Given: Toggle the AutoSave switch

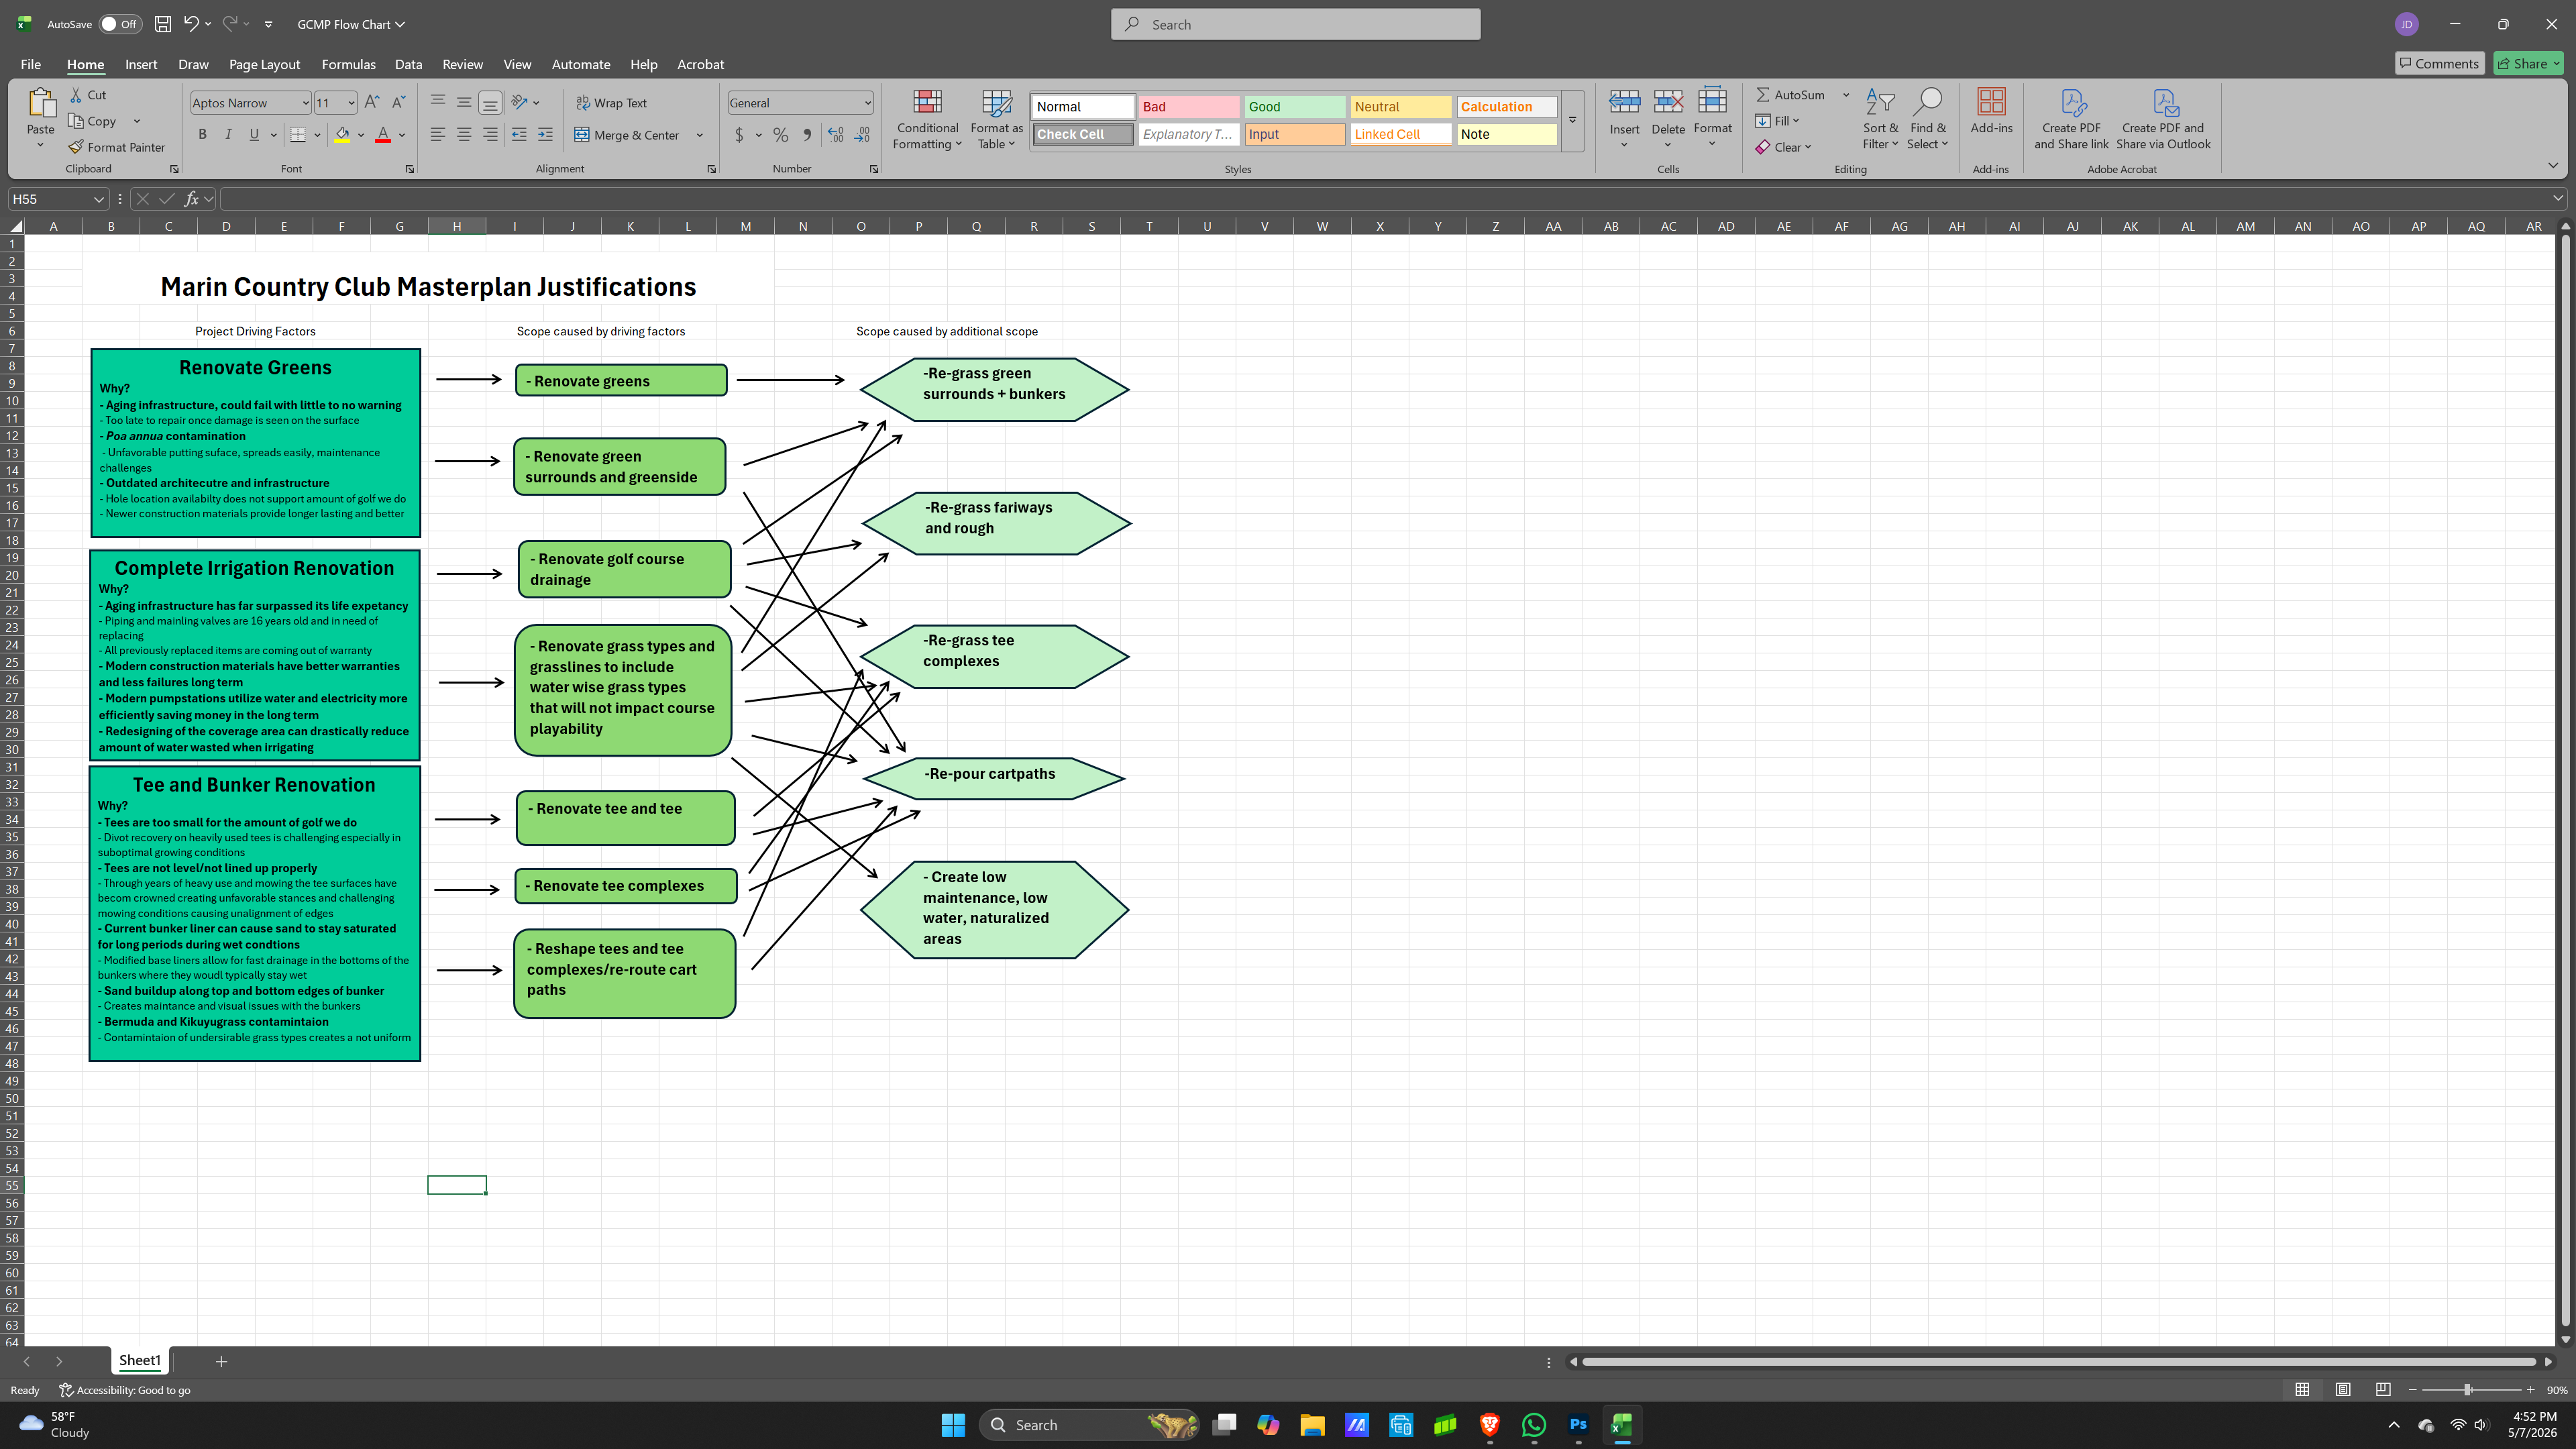Looking at the screenshot, I should pyautogui.click(x=120, y=24).
